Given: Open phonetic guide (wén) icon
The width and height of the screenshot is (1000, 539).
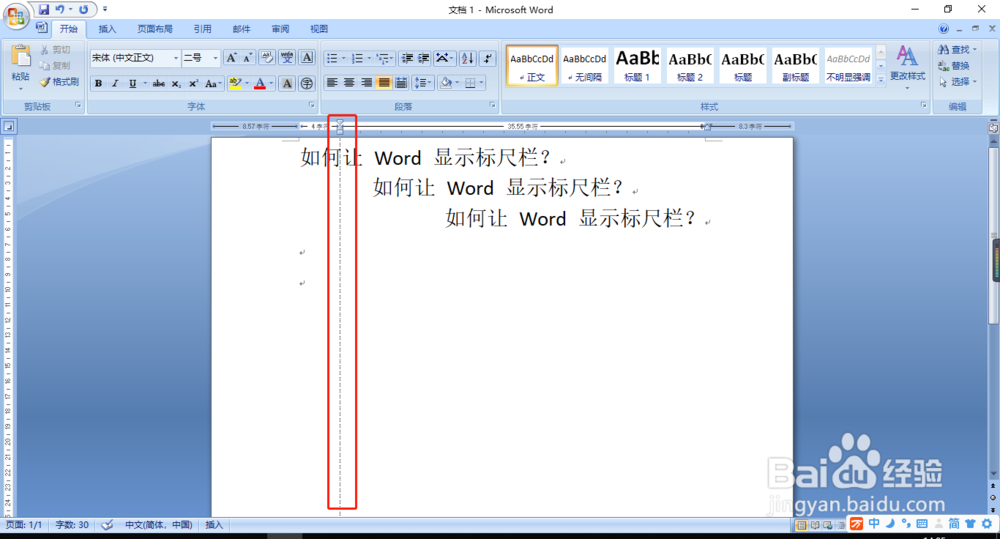Looking at the screenshot, I should 287,58.
